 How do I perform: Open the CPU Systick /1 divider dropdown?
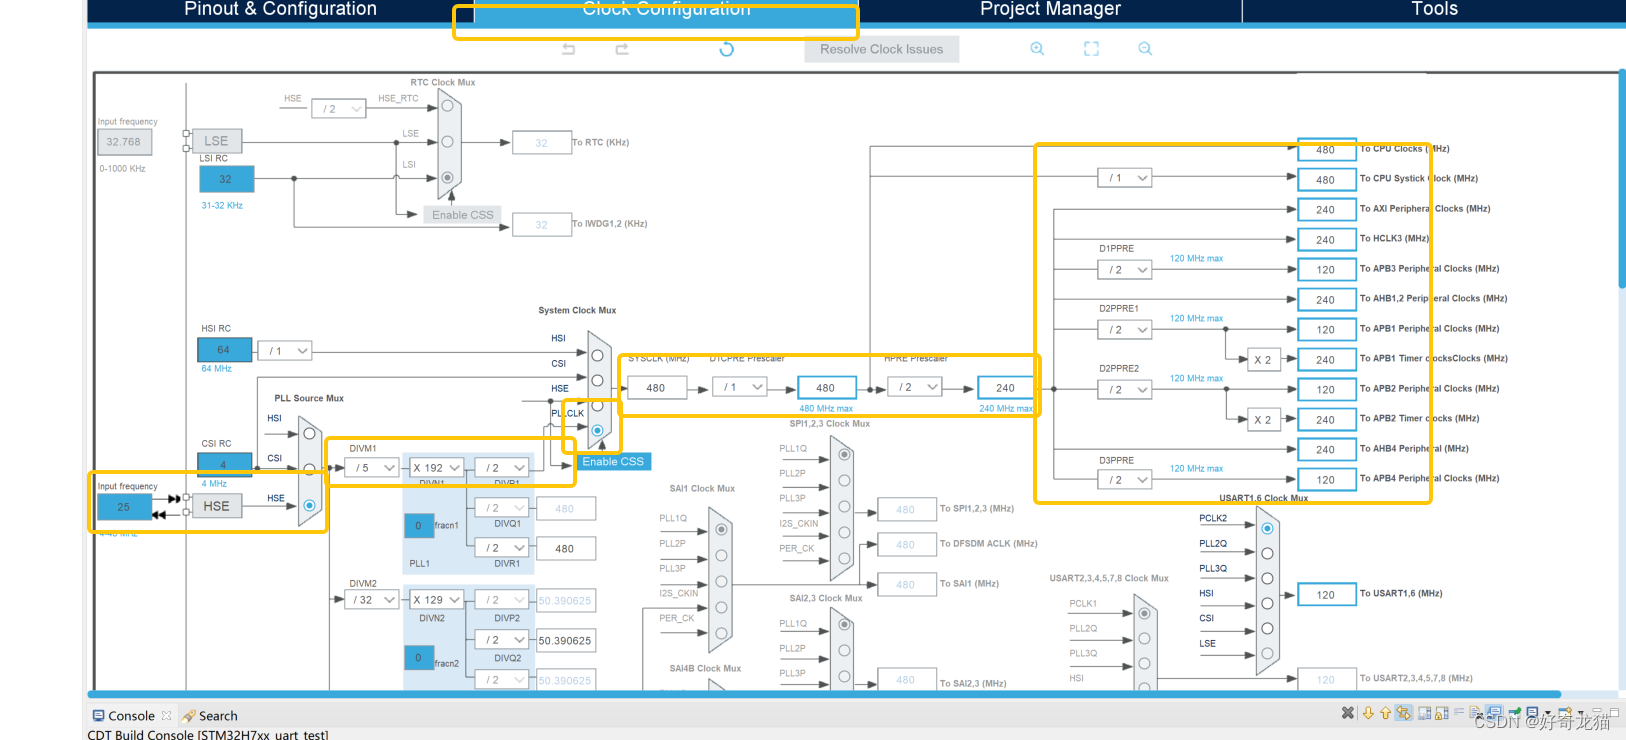click(x=1125, y=178)
